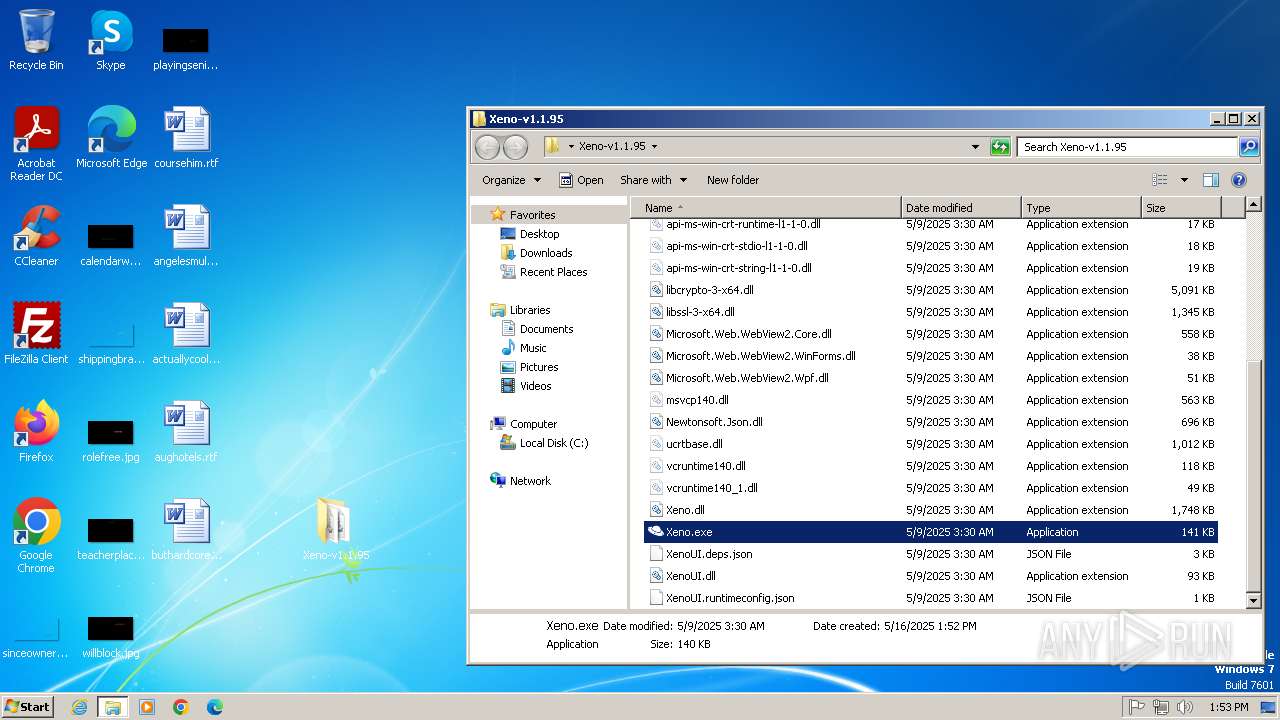Select the angelesmul... document on desktop
The width and height of the screenshot is (1280, 720).
(186, 236)
